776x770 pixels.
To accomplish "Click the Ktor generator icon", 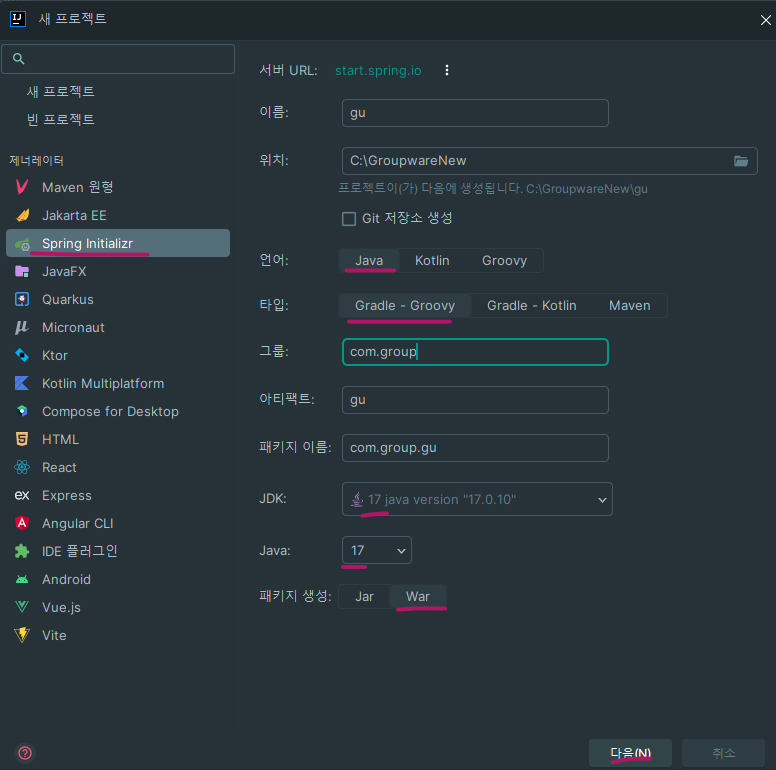I will pyautogui.click(x=22, y=355).
